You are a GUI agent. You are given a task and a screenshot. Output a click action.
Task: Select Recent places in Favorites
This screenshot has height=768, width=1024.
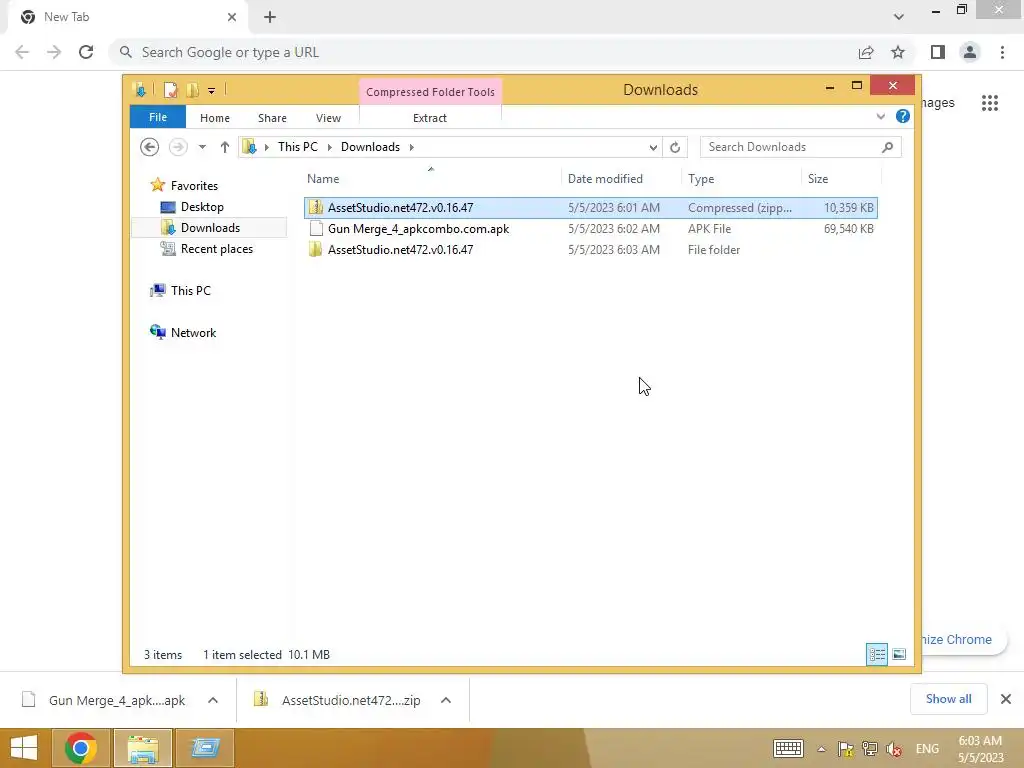(217, 249)
